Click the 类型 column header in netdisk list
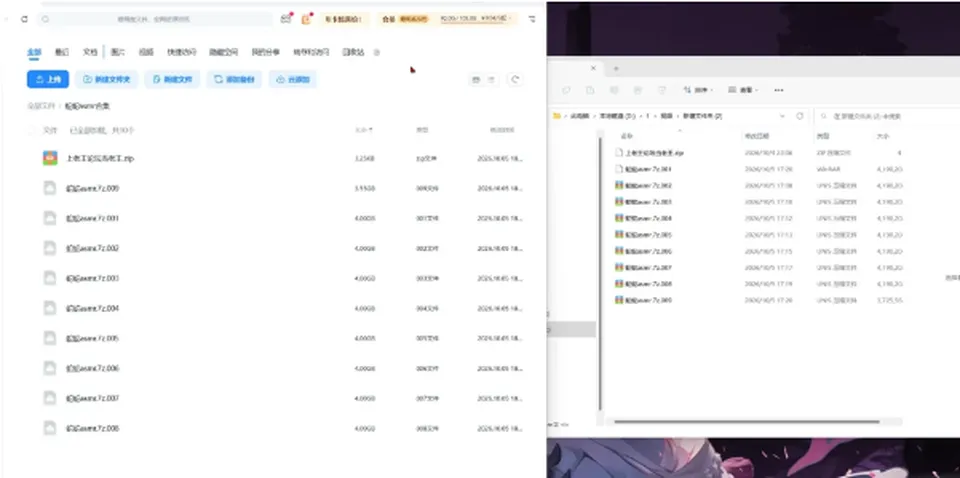 (x=422, y=130)
